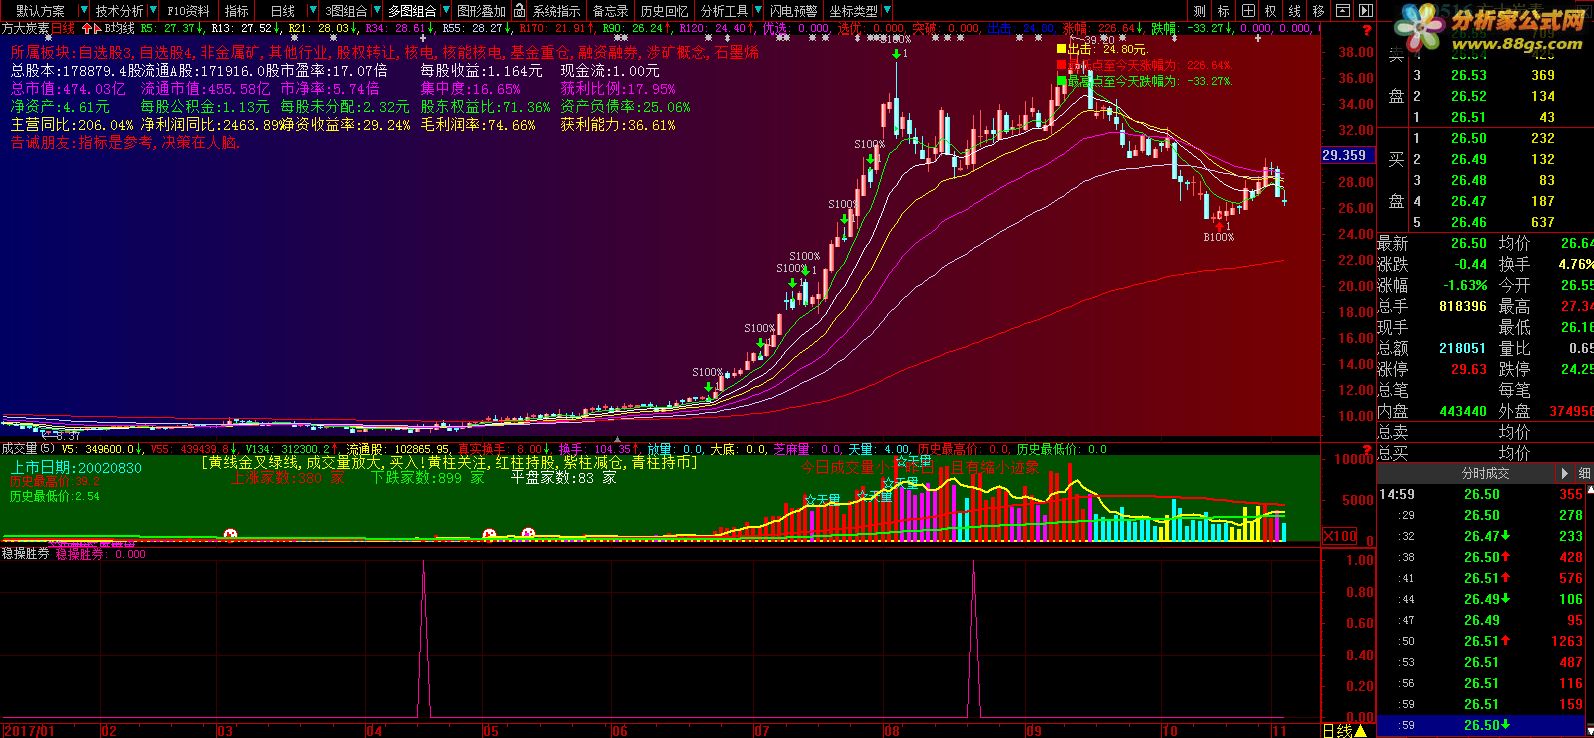Open the 默认方案 menu

(41, 11)
